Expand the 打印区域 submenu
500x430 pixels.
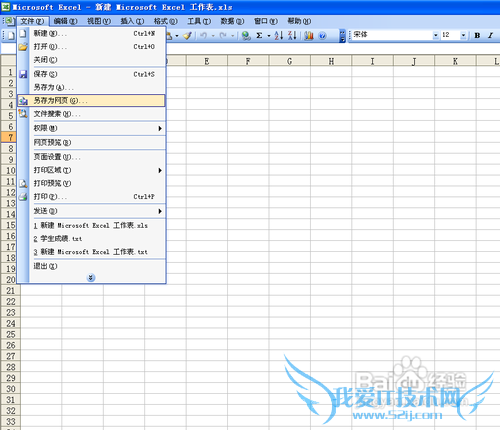point(91,170)
